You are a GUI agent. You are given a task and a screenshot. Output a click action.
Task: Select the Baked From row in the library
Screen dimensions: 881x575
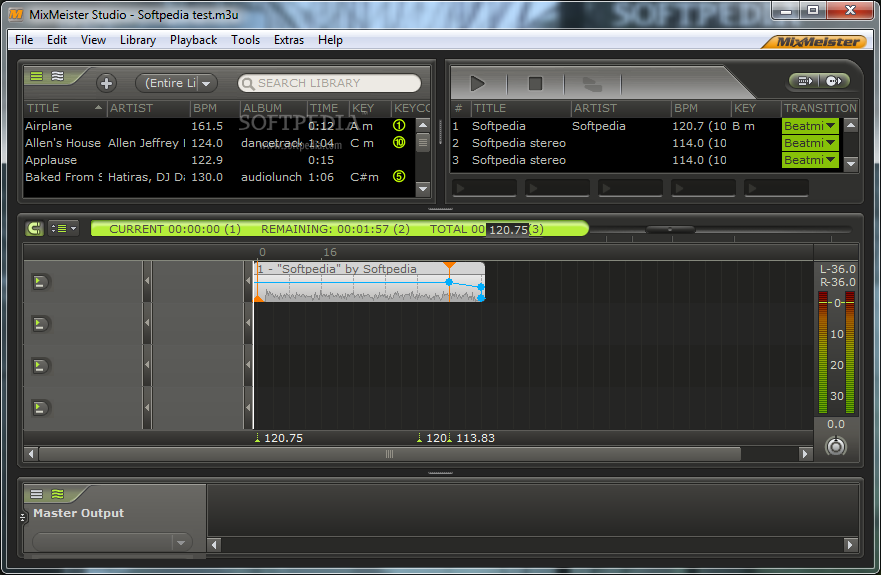tap(219, 177)
